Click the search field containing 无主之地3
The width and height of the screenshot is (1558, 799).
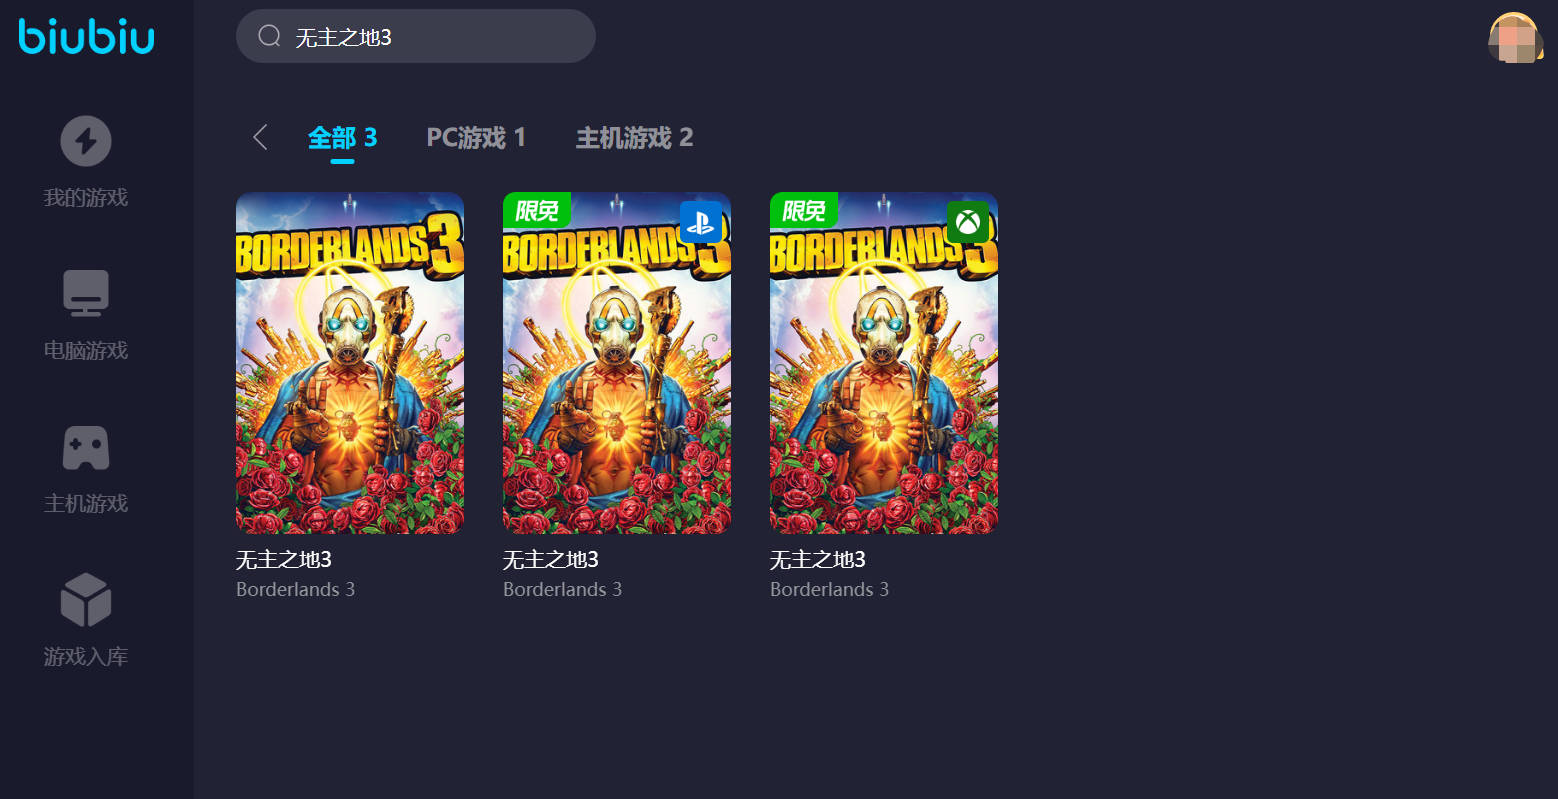(416, 36)
